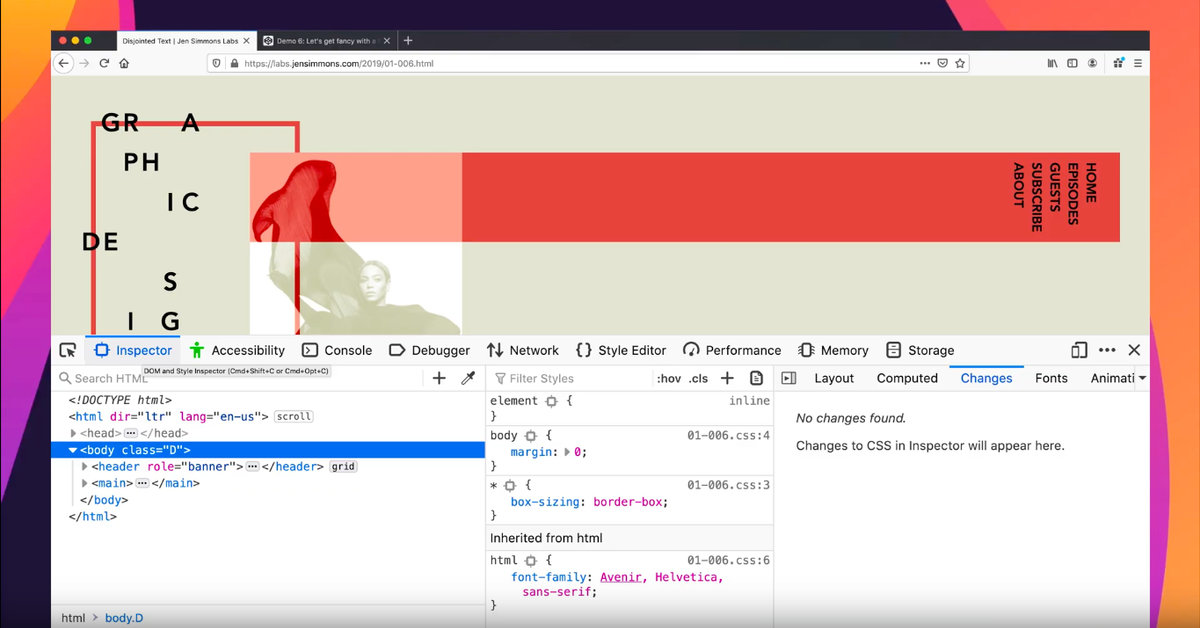Toggle Responsive Design Mode
1200x628 pixels.
tap(1079, 349)
